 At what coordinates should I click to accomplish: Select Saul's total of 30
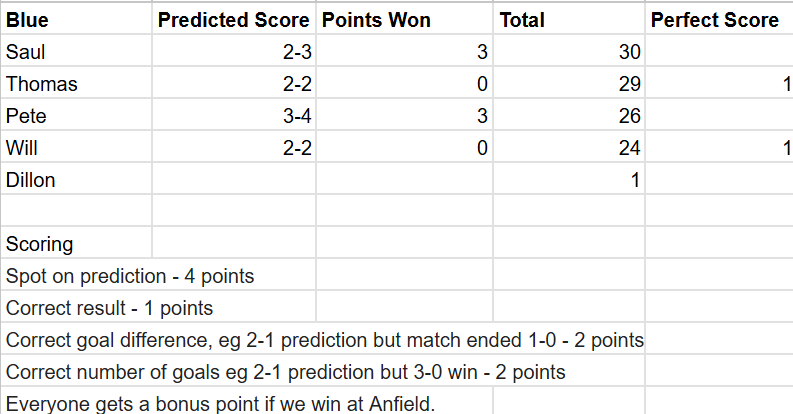click(x=568, y=52)
